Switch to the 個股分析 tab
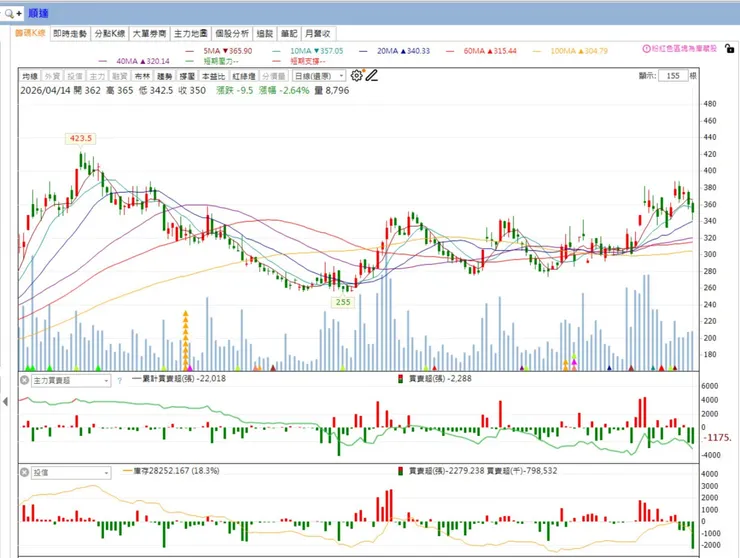The height and width of the screenshot is (558, 740). 232,34
